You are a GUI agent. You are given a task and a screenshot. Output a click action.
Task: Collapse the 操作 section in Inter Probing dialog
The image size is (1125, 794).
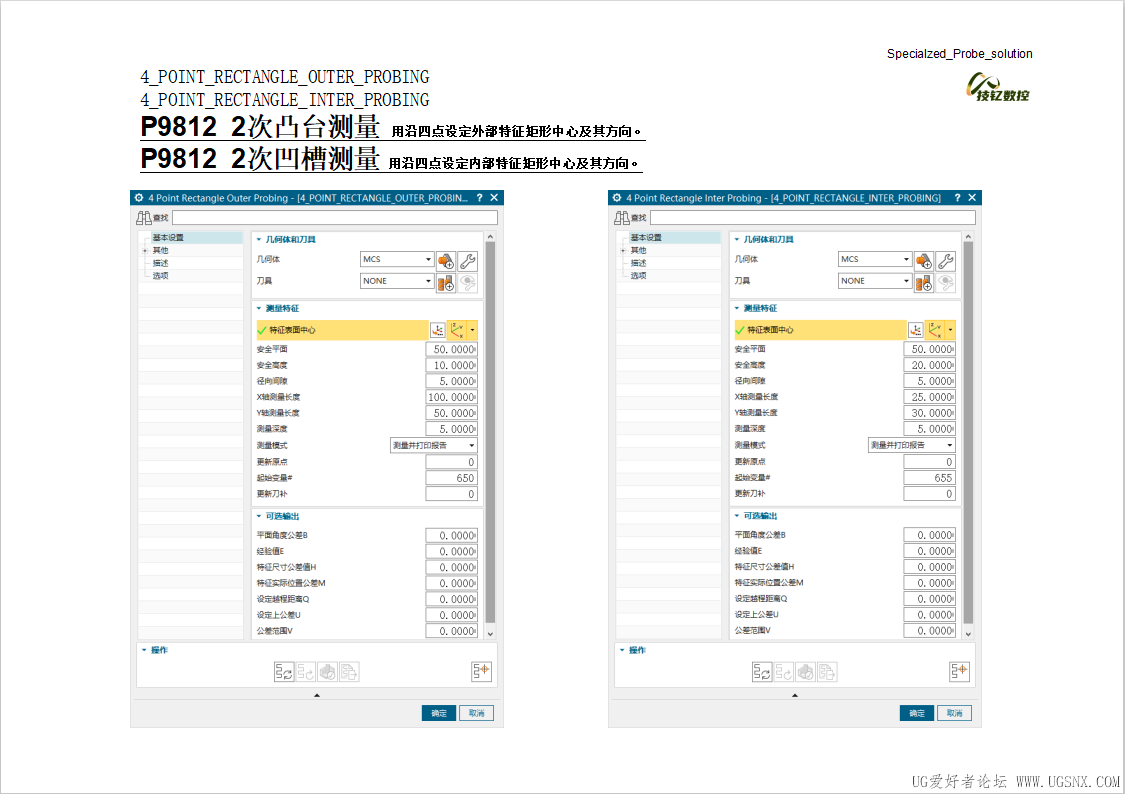pyautogui.click(x=622, y=650)
